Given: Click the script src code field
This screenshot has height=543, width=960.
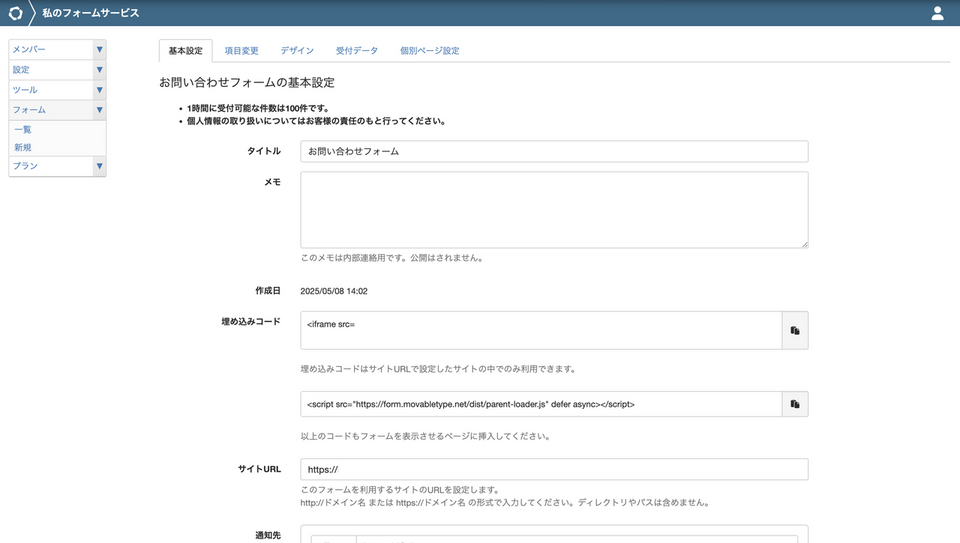Looking at the screenshot, I should coord(541,404).
